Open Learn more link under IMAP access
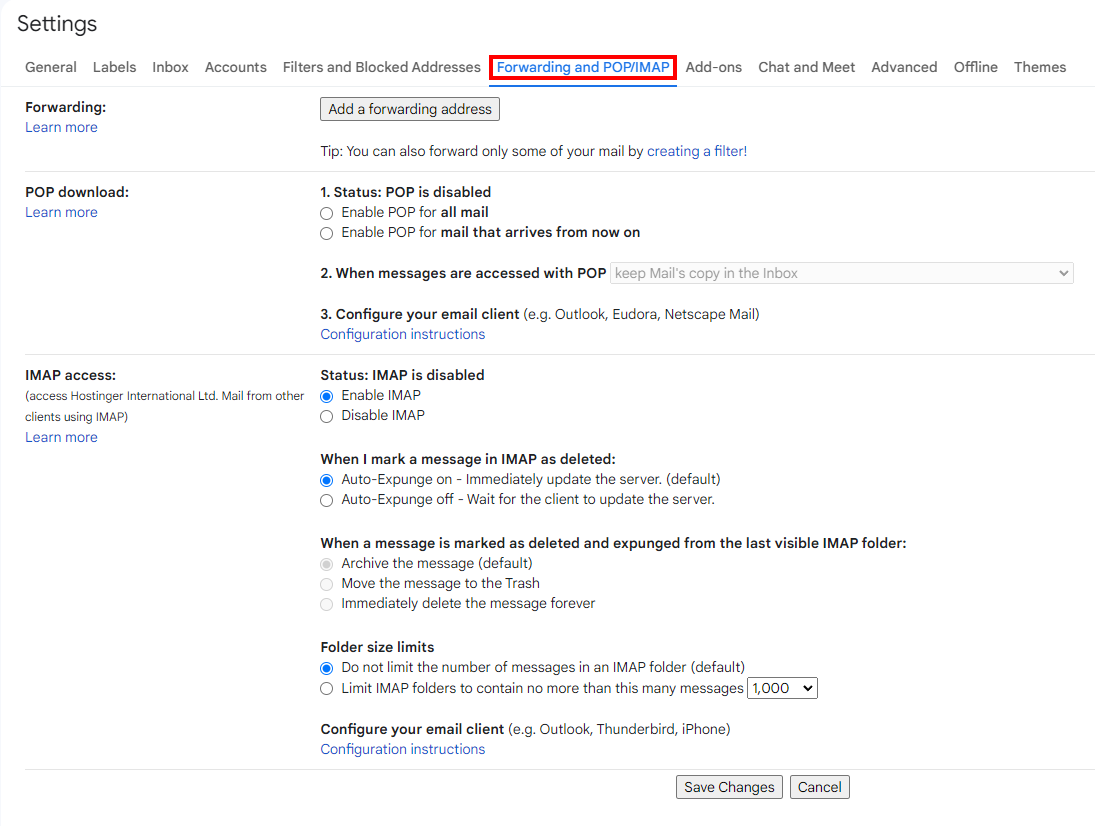Screen dimensions: 1095x826 click(x=61, y=437)
